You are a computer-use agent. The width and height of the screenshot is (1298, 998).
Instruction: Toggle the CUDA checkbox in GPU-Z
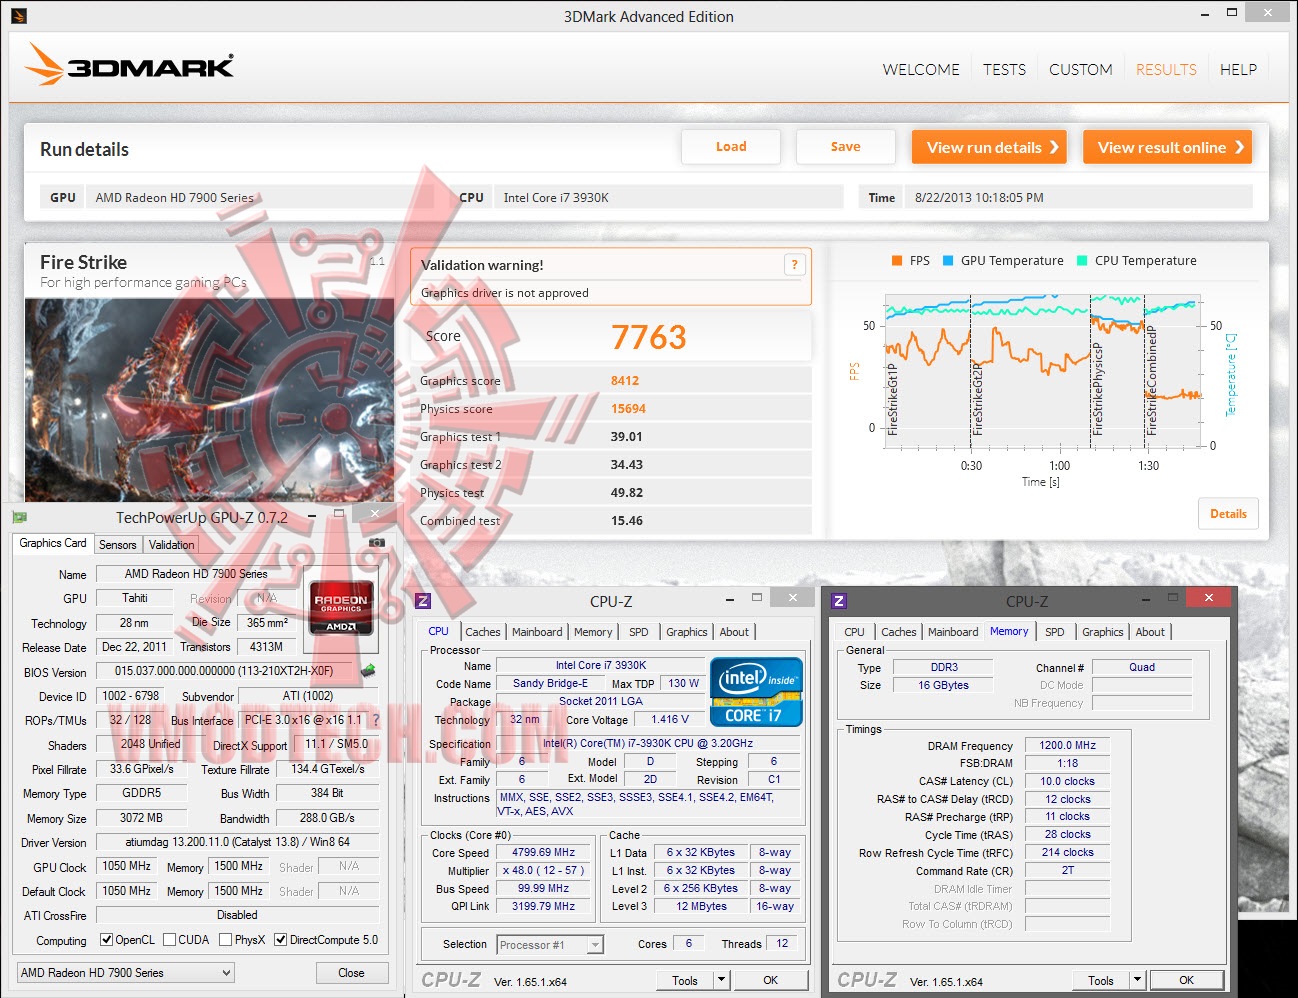(169, 940)
